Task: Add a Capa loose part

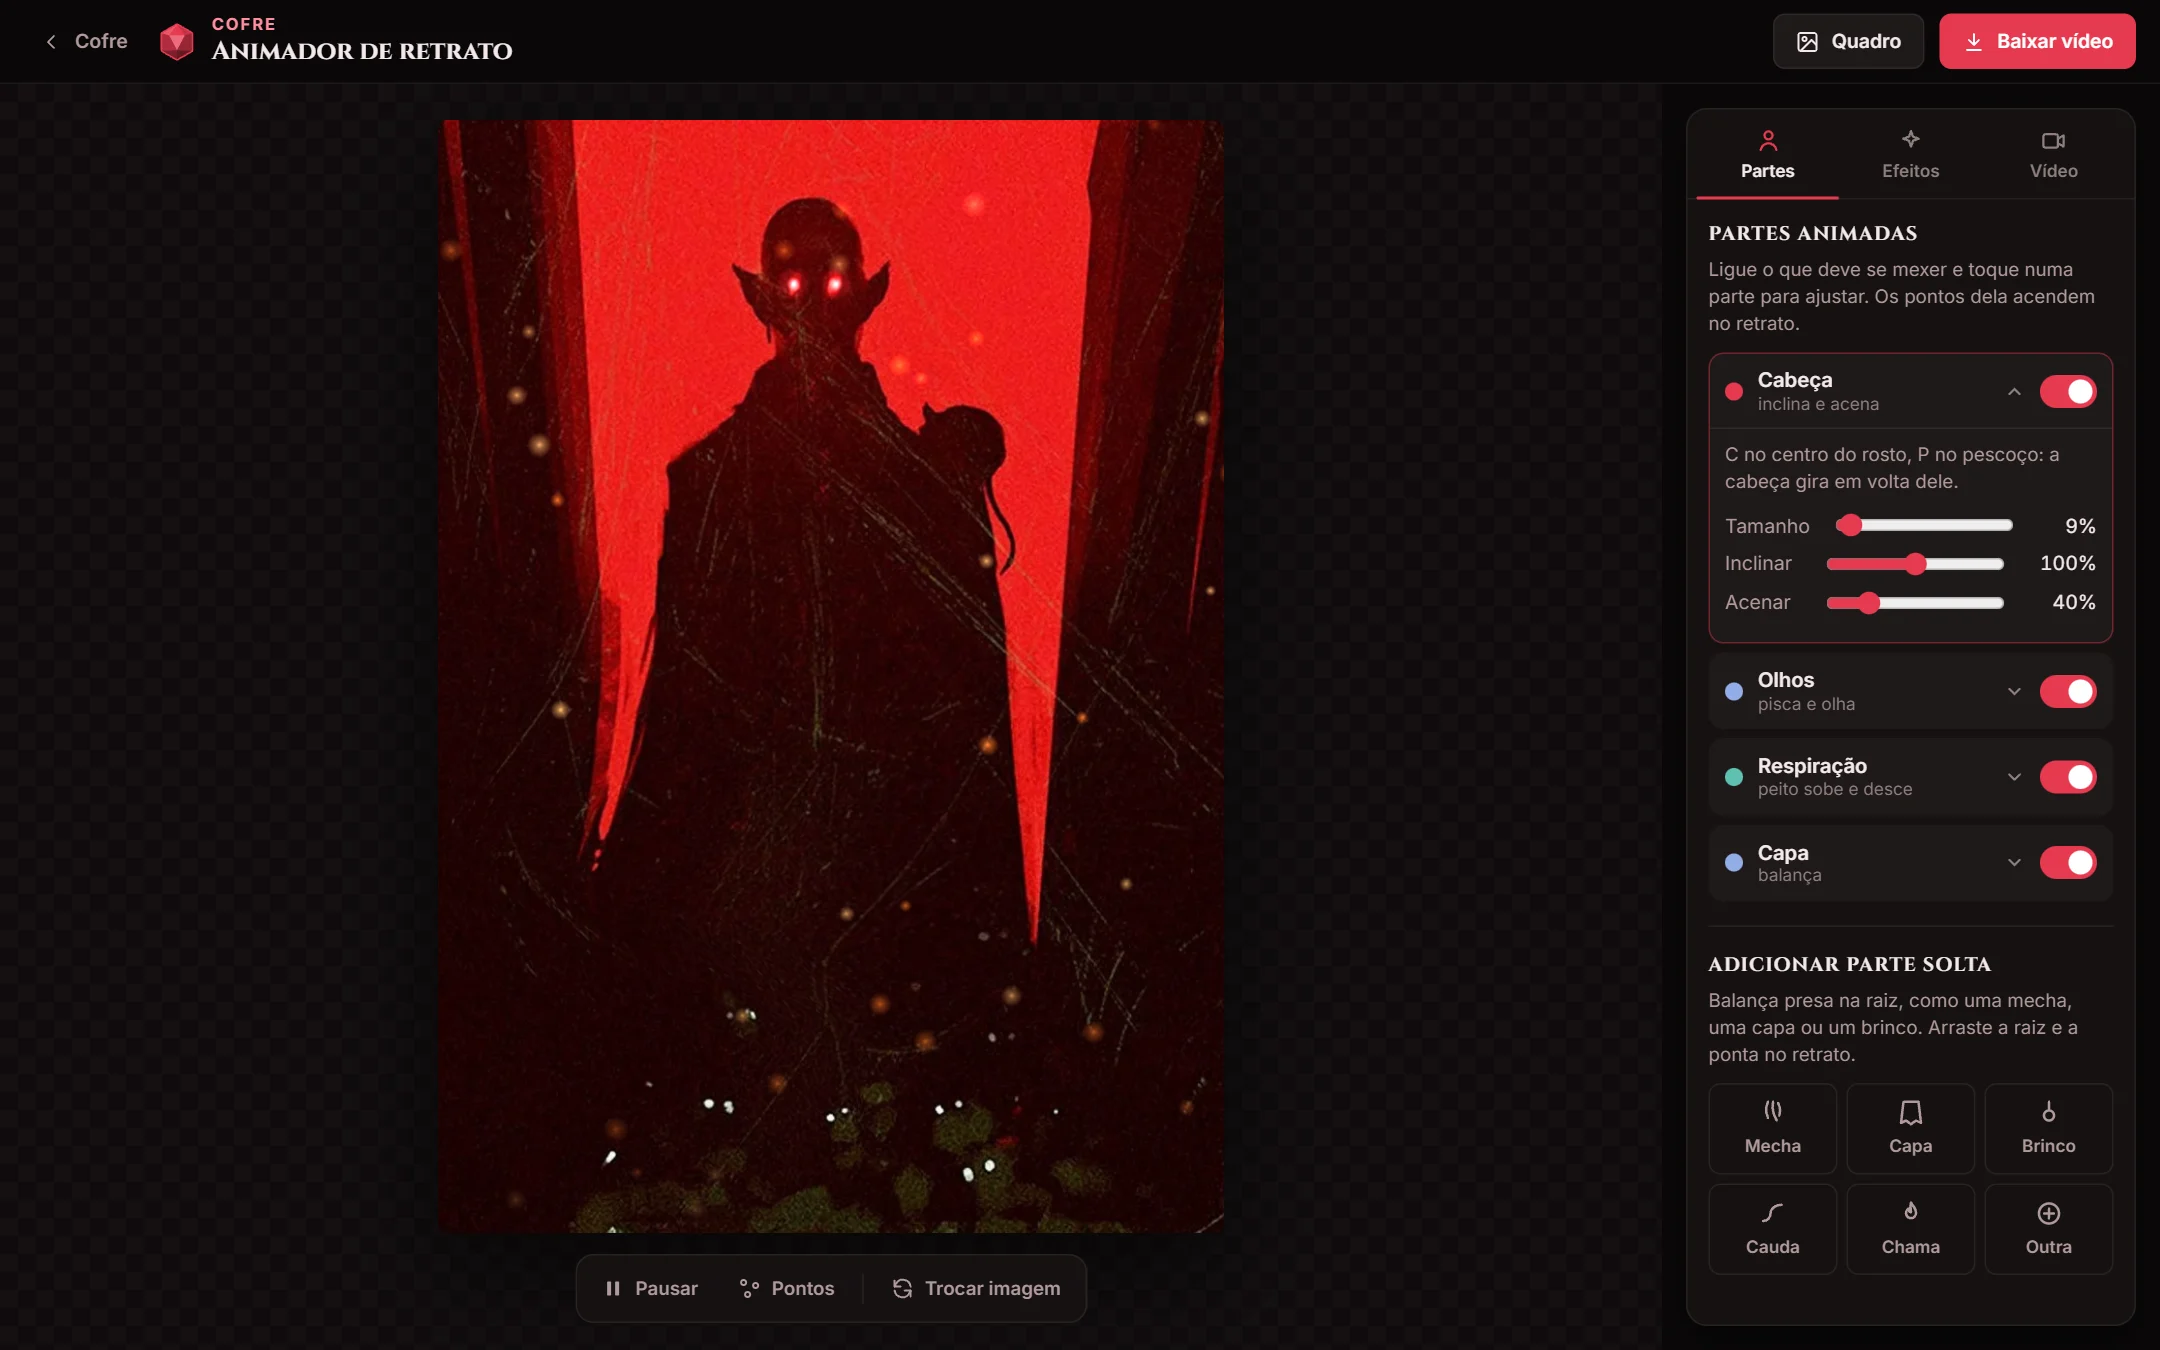Action: coord(1910,1128)
